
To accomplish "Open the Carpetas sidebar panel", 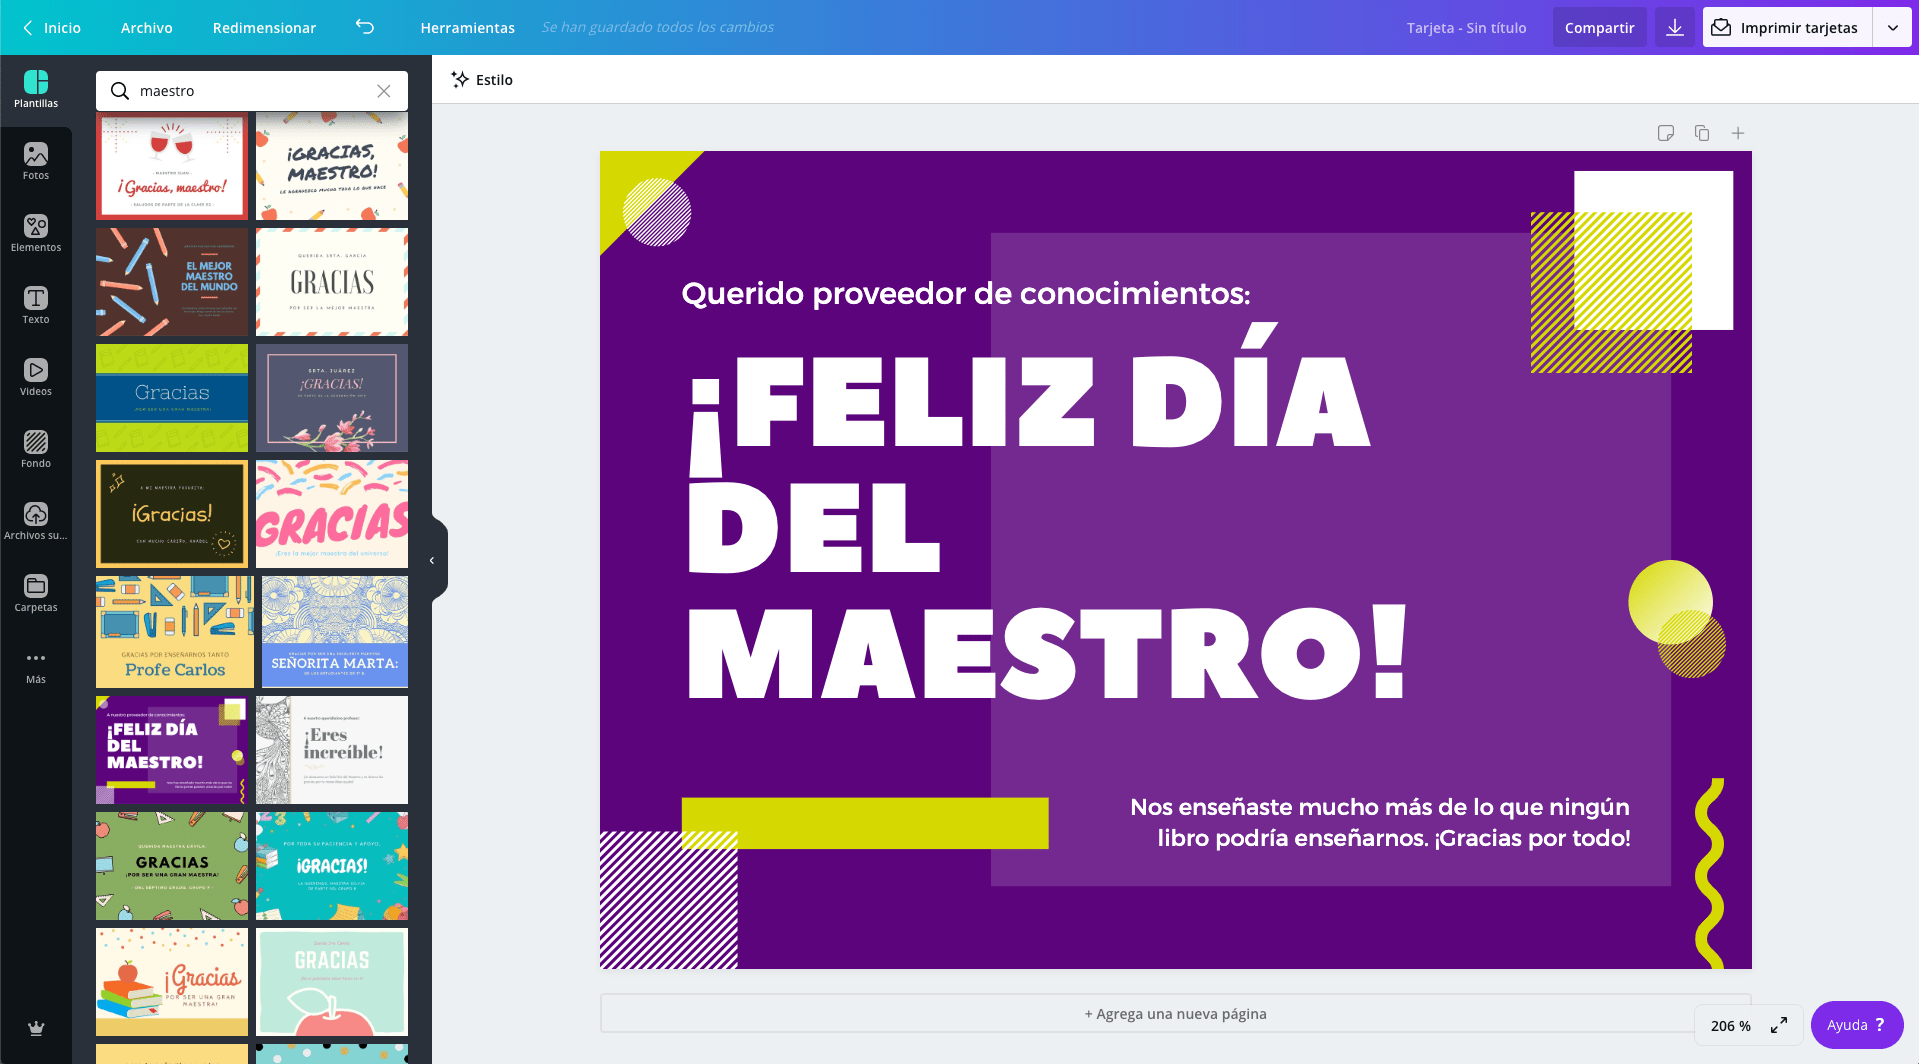I will click(36, 594).
